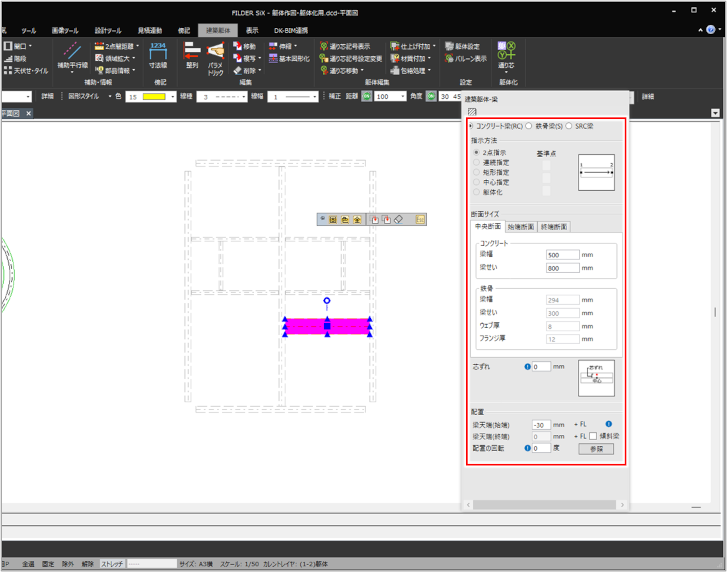The image size is (727, 572).
Task: Switch to the 始端断面 tab
Action: click(x=521, y=227)
